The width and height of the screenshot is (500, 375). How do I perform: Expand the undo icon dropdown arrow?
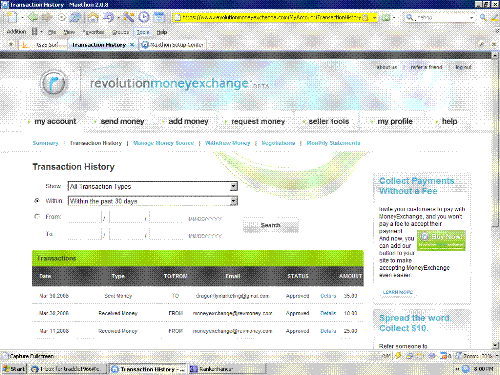tap(117, 17)
